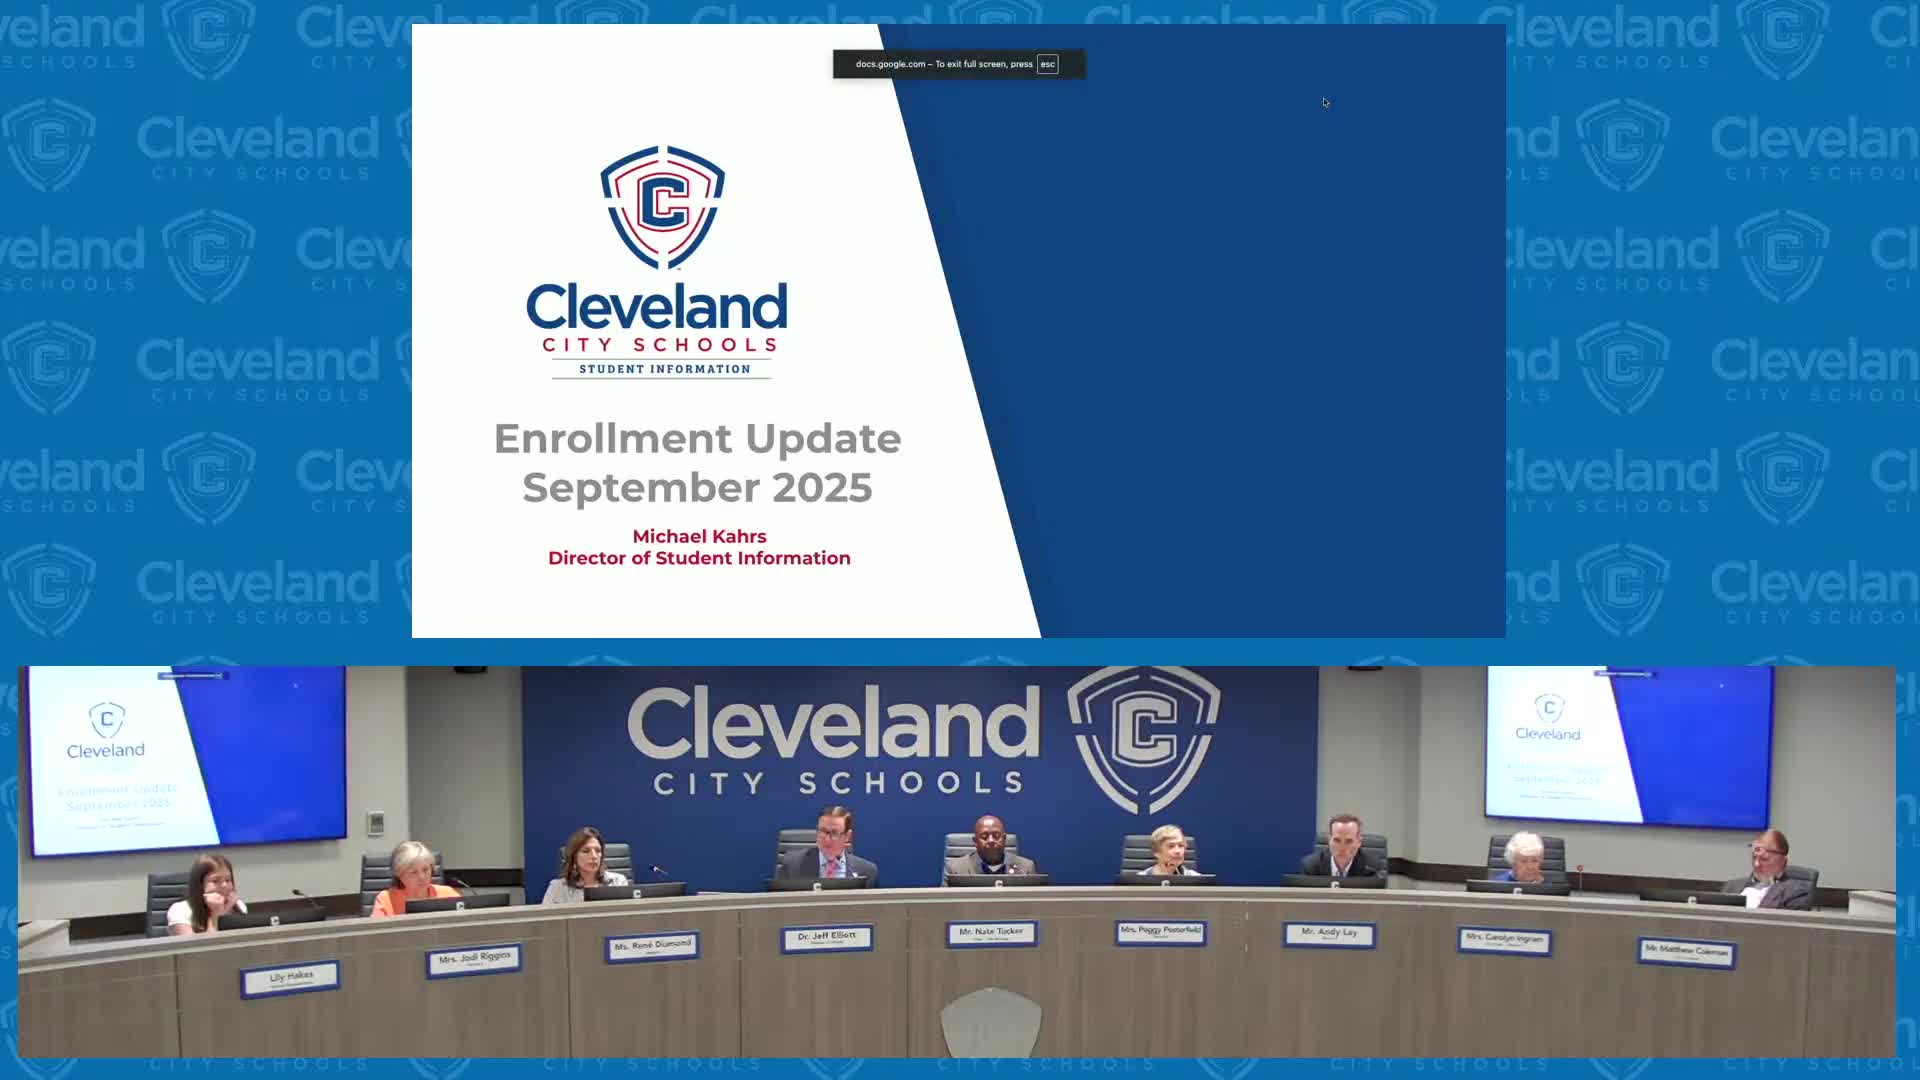Click the Mr. Andy Lay nameplate
The height and width of the screenshot is (1080, 1920).
1329,934
